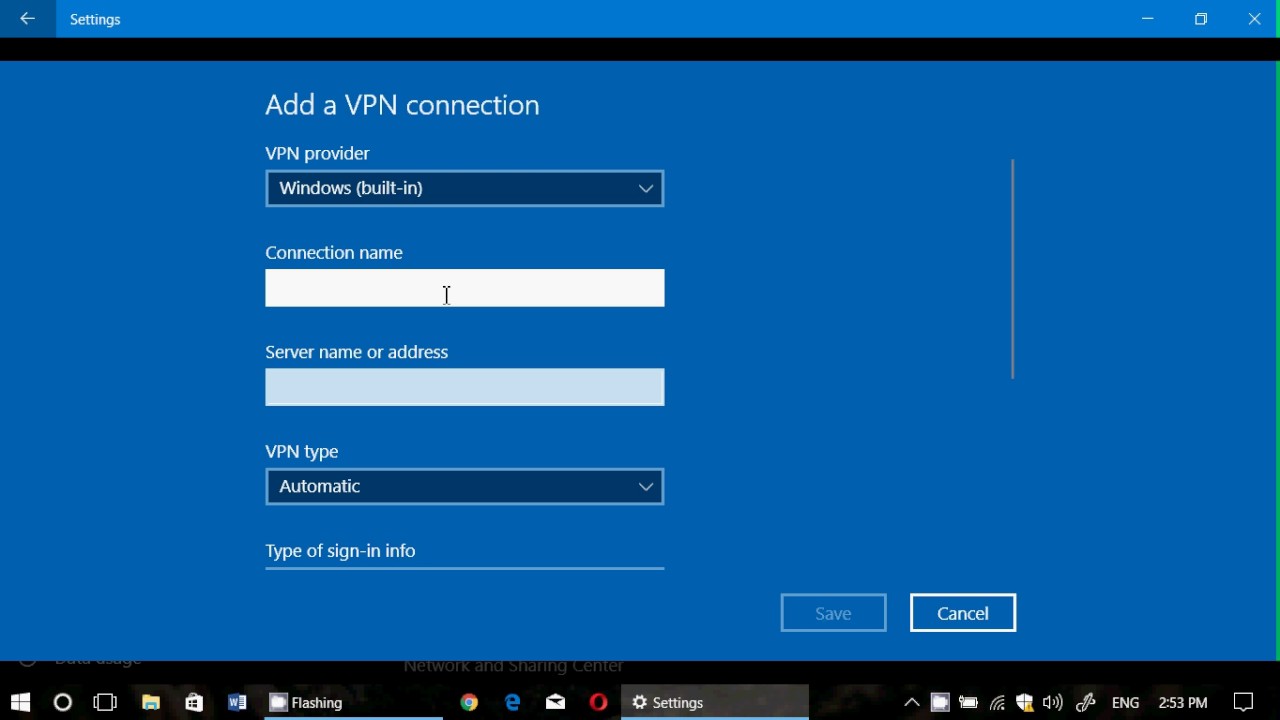Minimize the Settings window
Image resolution: width=1280 pixels, height=720 pixels.
coord(1148,19)
